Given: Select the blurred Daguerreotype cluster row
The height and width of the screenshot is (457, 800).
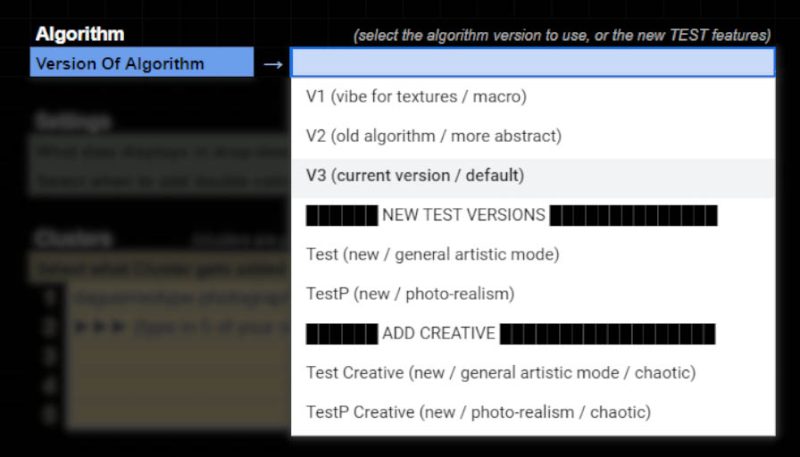Looking at the screenshot, I should click(x=179, y=298).
